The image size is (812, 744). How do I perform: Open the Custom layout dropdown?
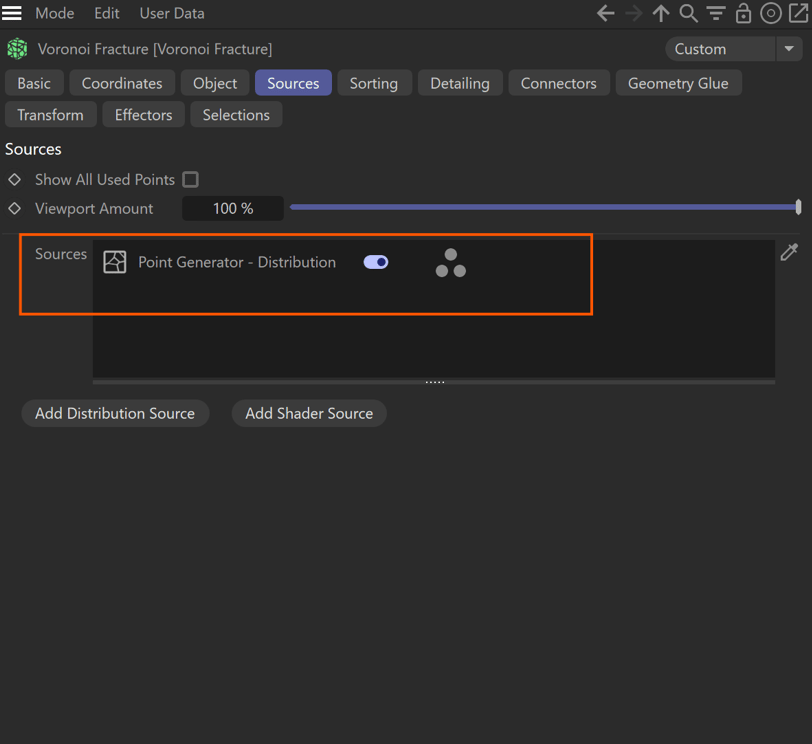click(x=720, y=49)
